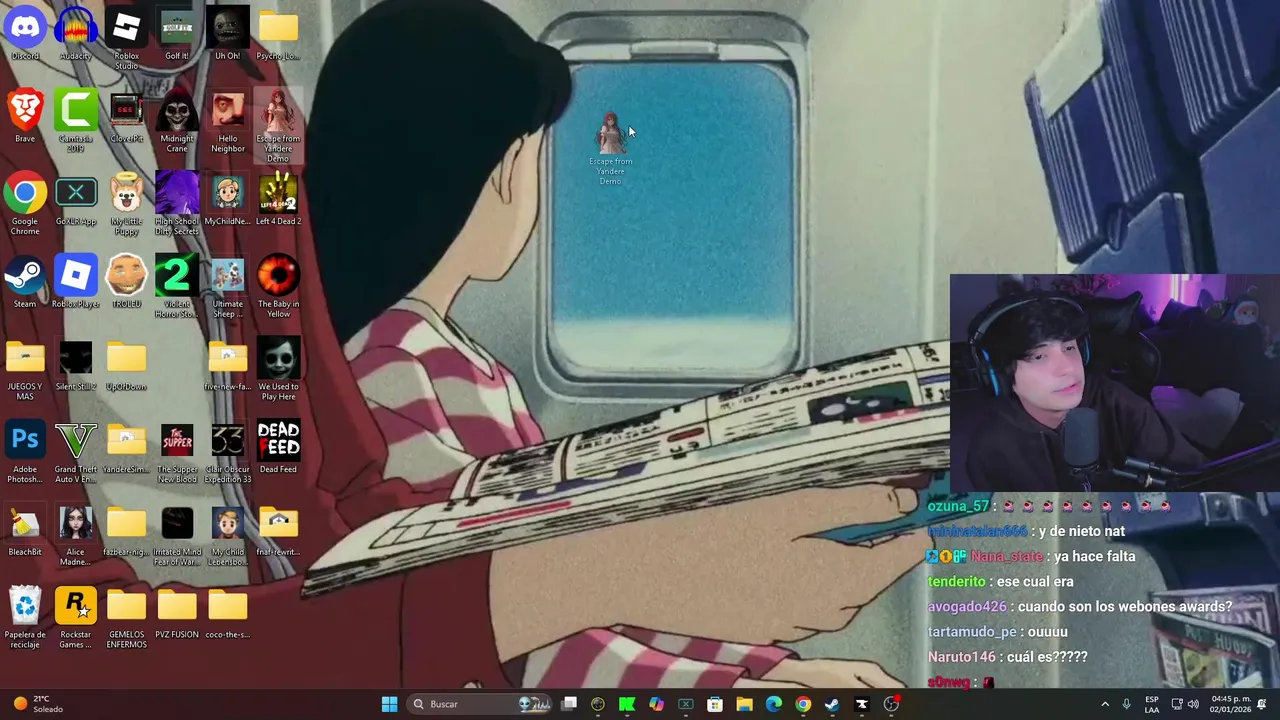The width and height of the screenshot is (1280, 720).
Task: Open the Discord desktop shortcut
Action: (25, 34)
